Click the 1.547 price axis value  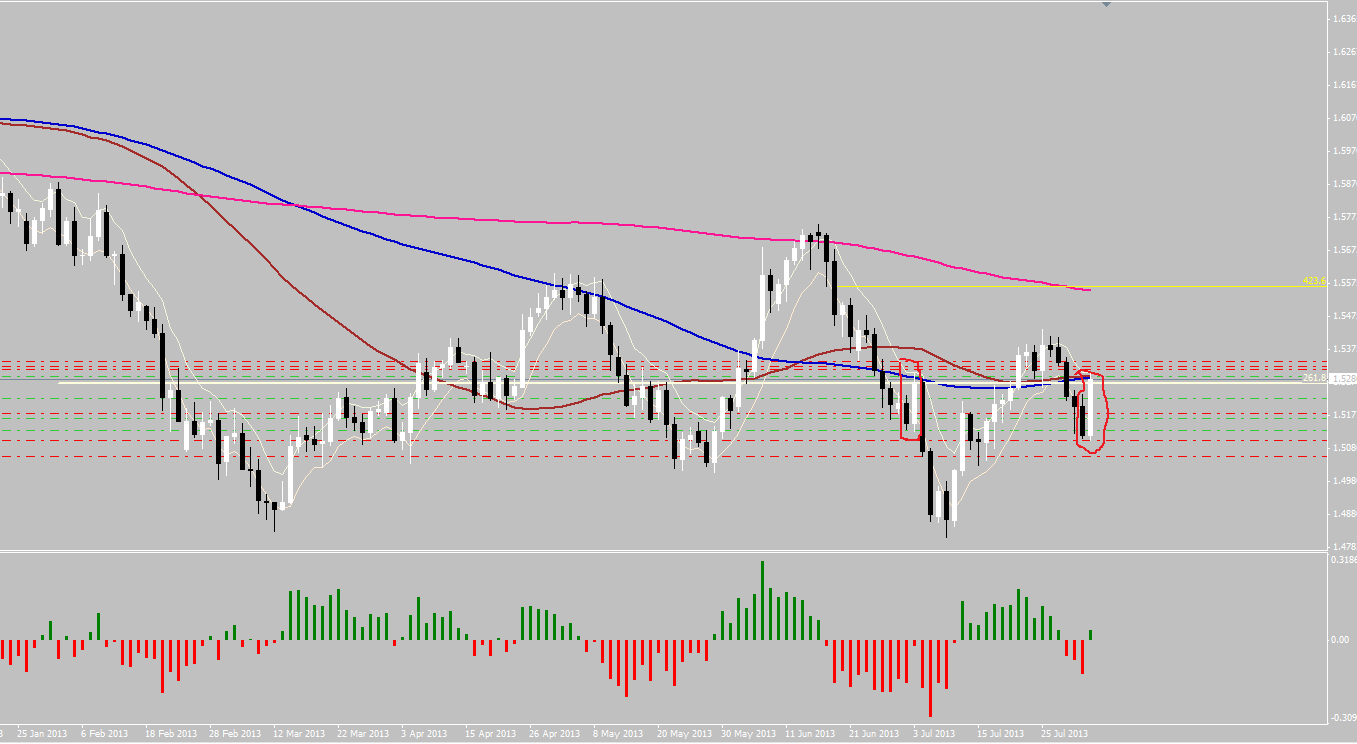1343,315
